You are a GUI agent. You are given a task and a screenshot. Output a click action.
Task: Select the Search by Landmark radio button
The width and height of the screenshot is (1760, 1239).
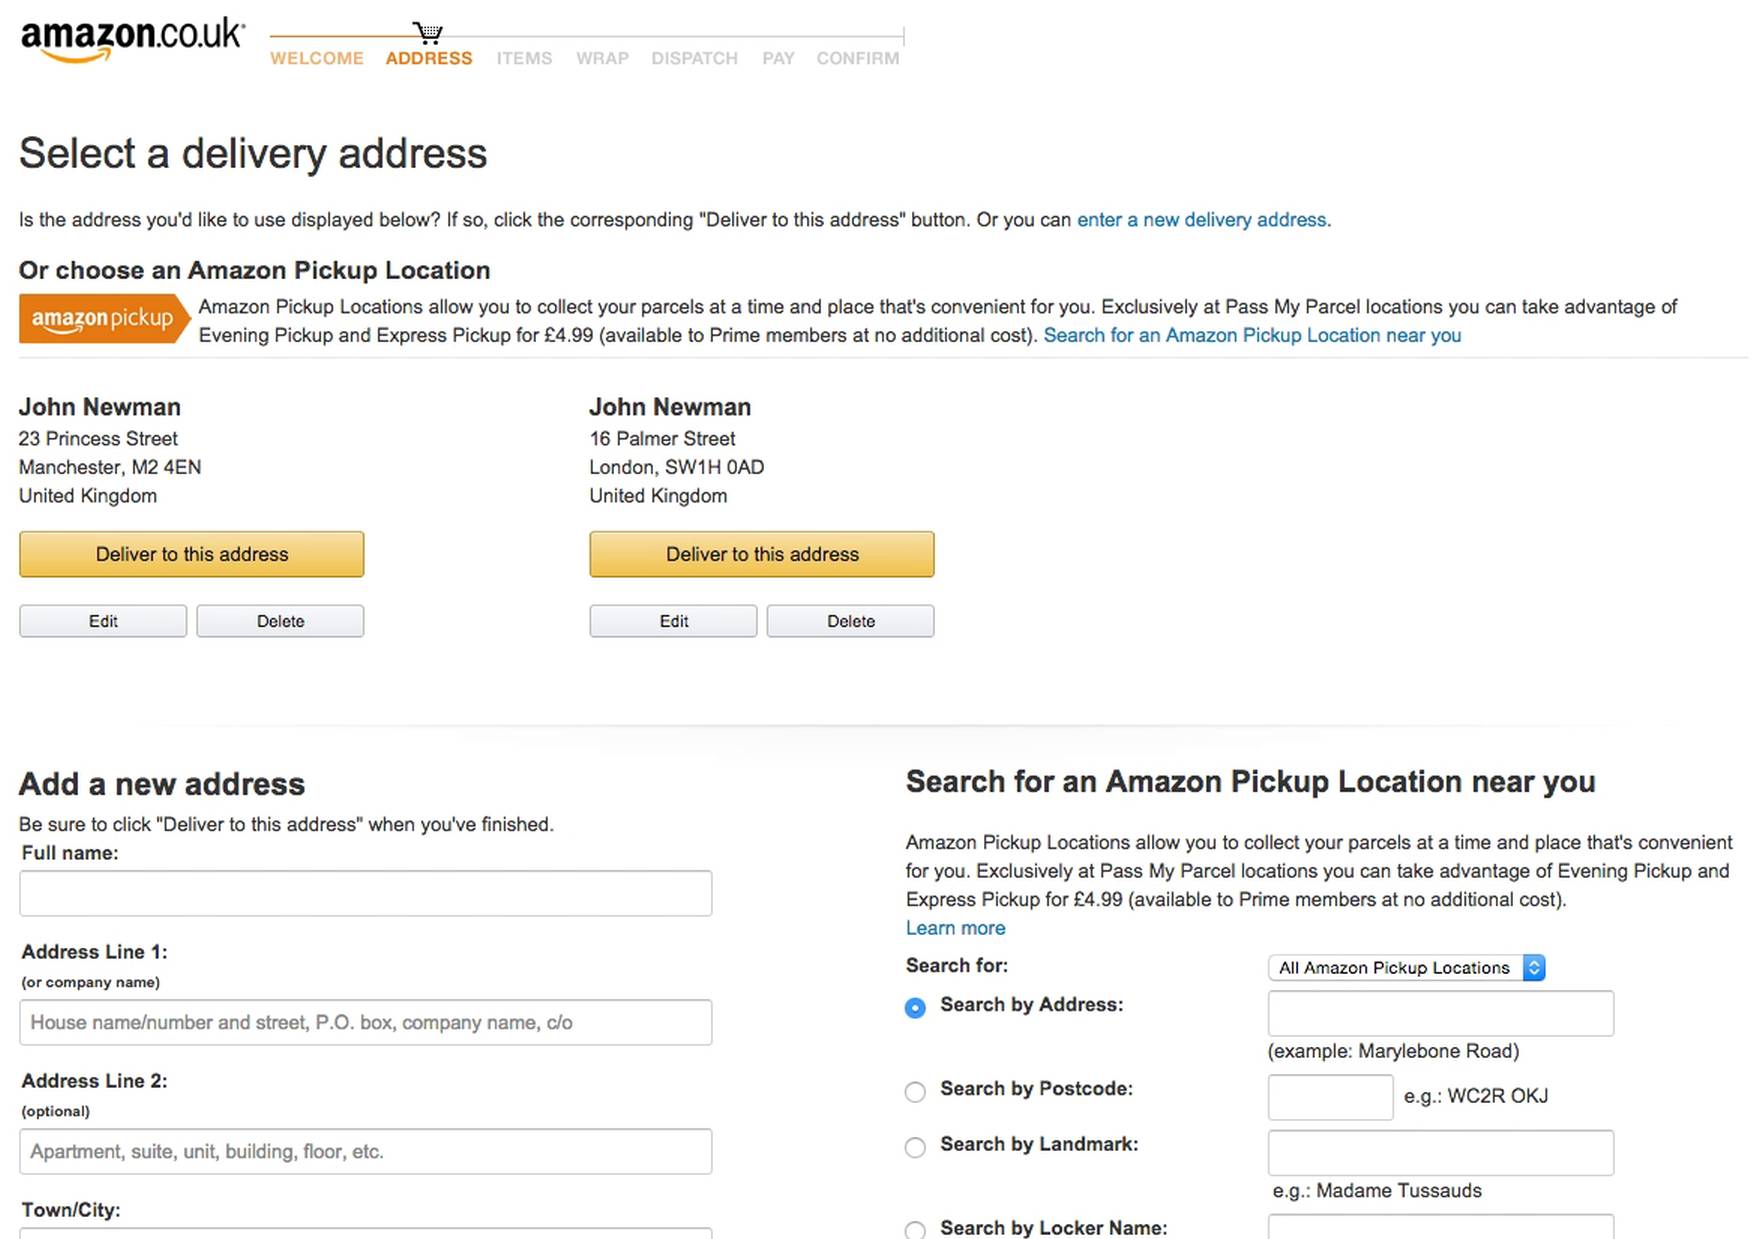[x=914, y=1147]
